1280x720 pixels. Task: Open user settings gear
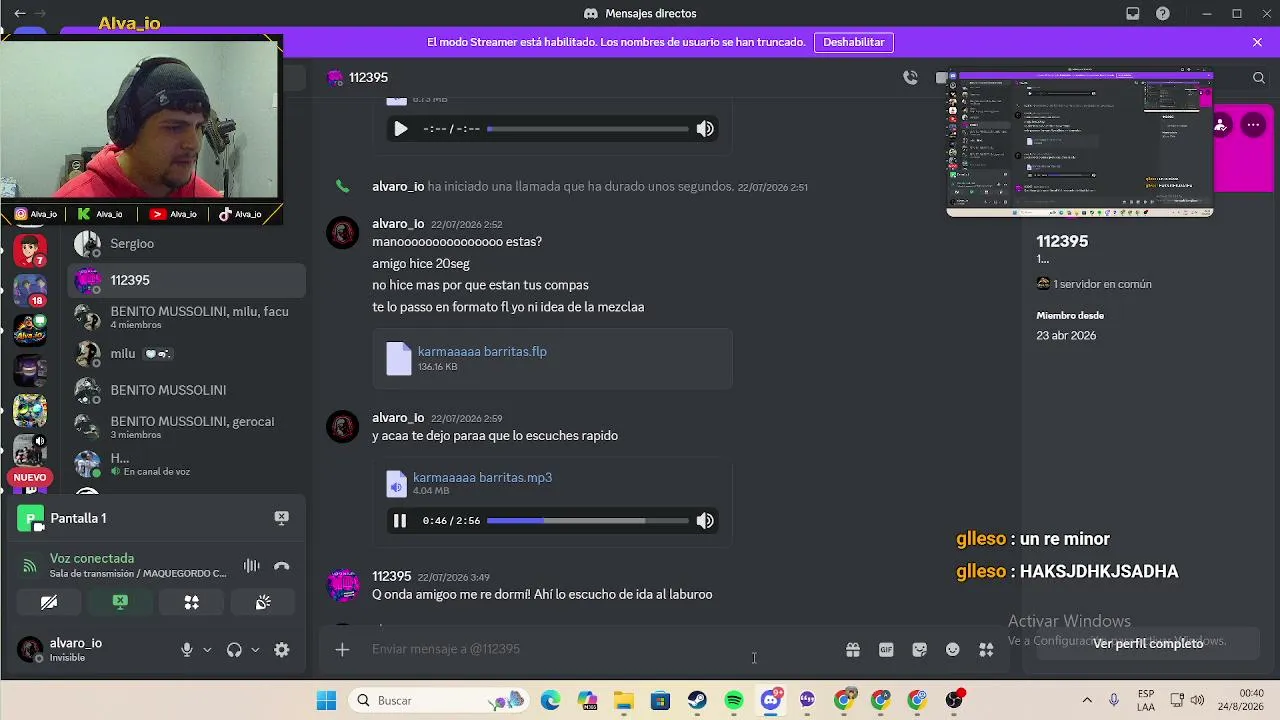pyautogui.click(x=282, y=650)
